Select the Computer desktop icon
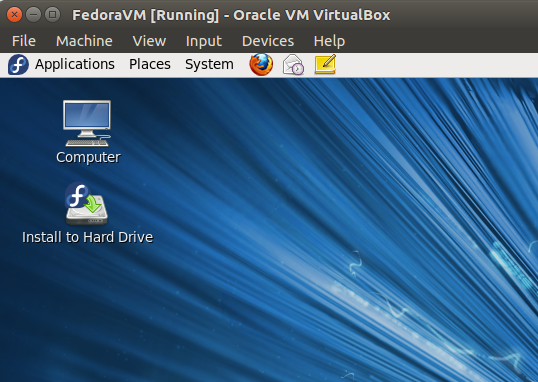The width and height of the screenshot is (538, 382). click(87, 123)
